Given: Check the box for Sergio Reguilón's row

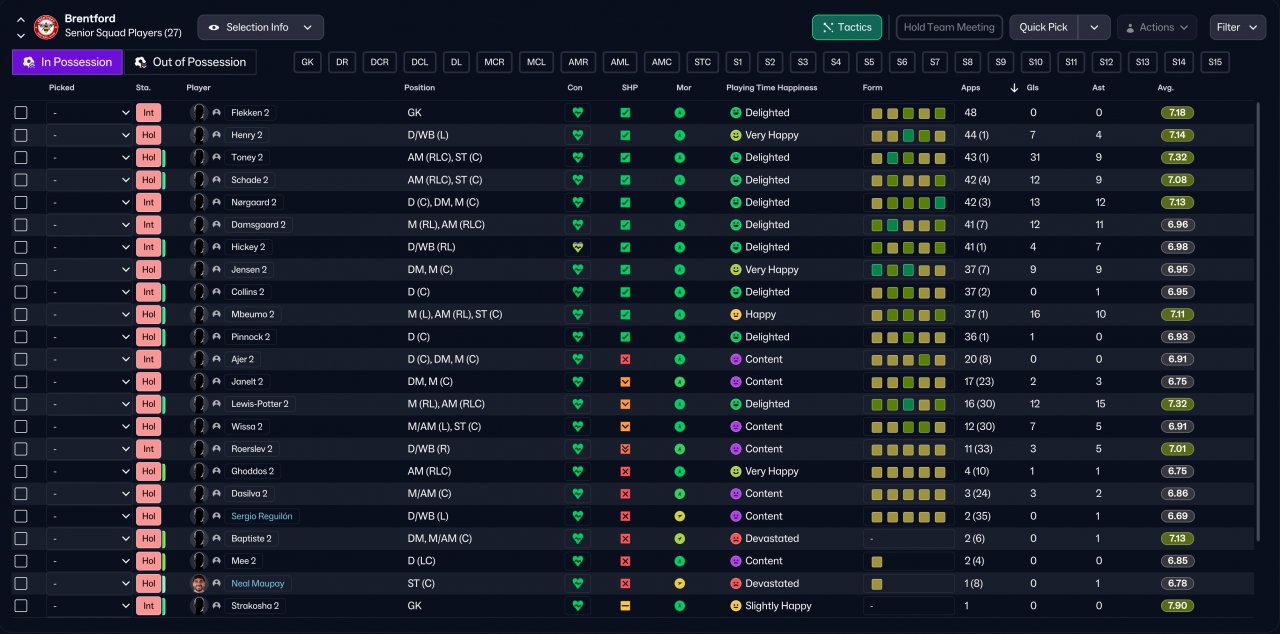Looking at the screenshot, I should pos(21,516).
